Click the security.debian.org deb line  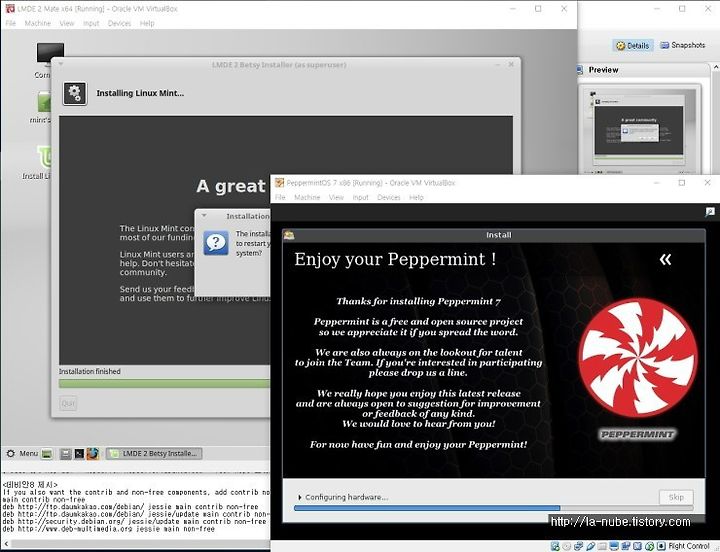tap(134, 522)
